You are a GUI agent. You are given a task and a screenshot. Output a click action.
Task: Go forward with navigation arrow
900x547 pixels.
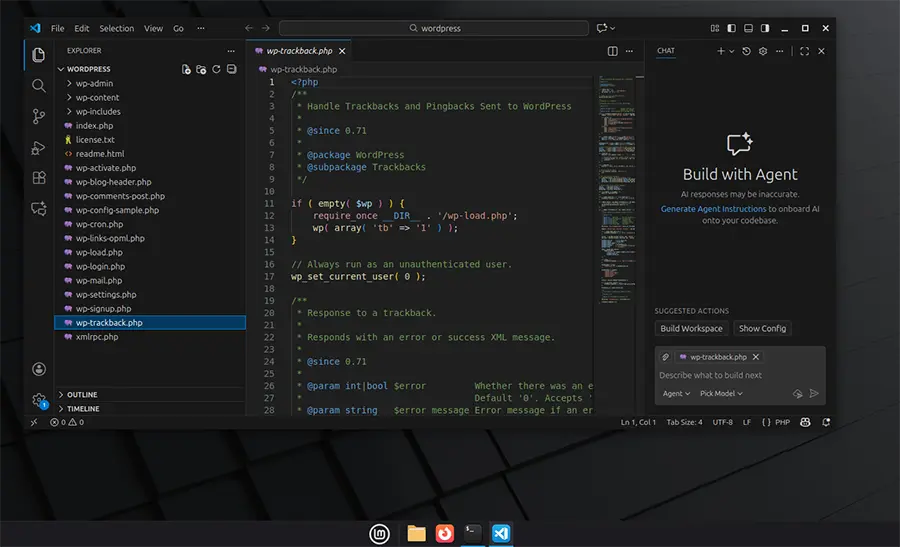pyautogui.click(x=265, y=28)
